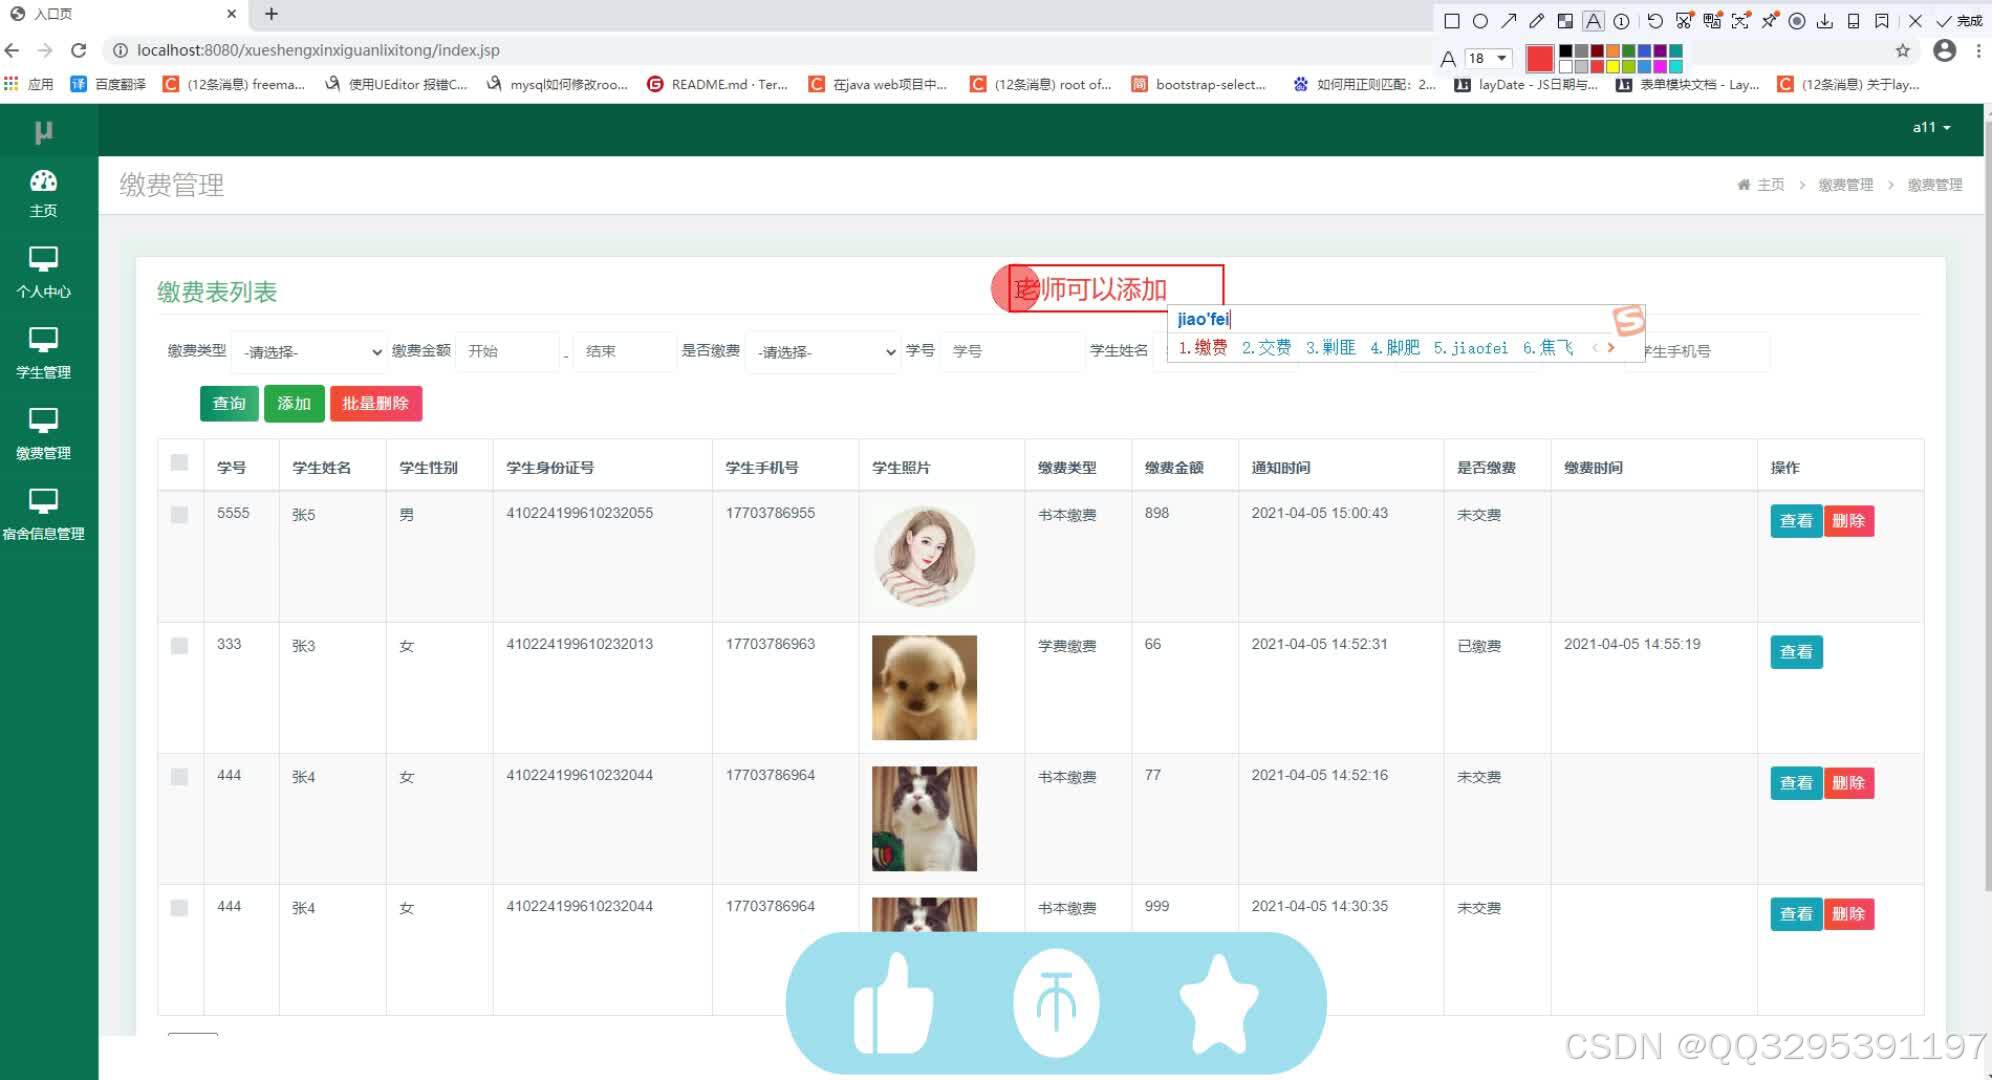
Task: Open 个人中心 in the sidebar
Action: tap(43, 273)
